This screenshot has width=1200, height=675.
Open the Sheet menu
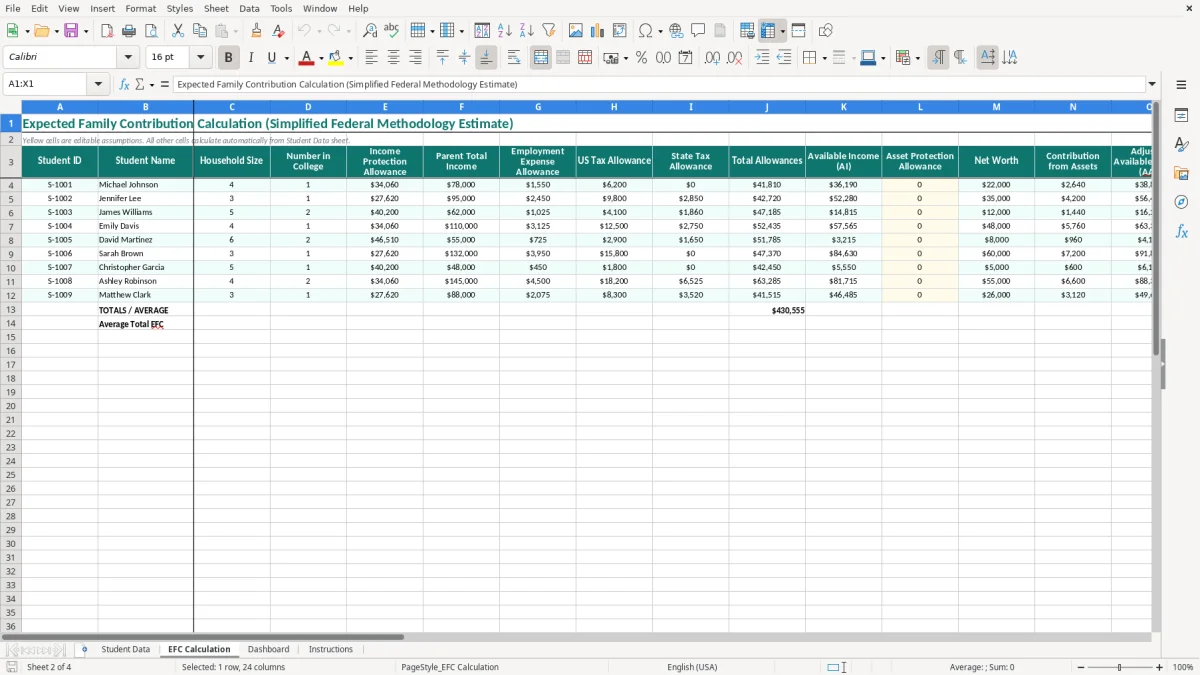coord(216,8)
